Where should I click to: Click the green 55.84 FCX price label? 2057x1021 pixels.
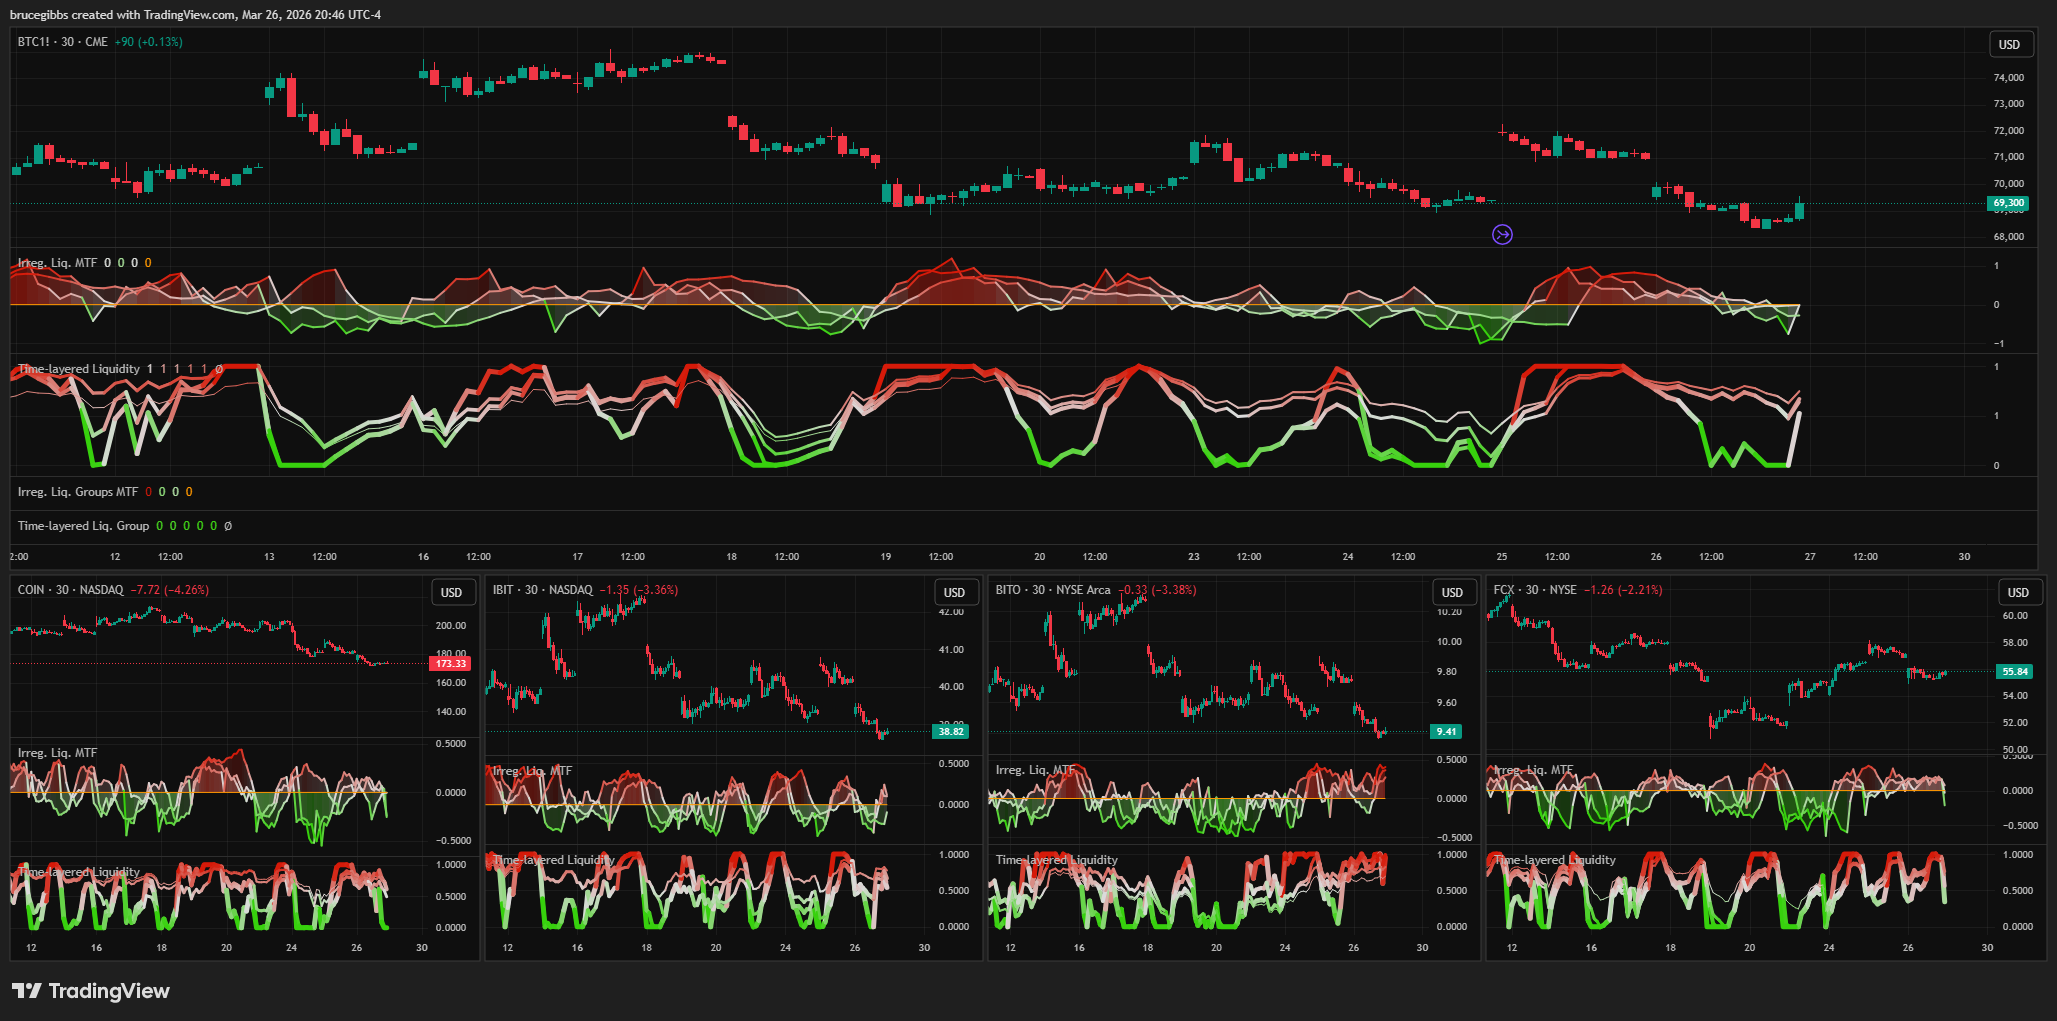tap(2015, 672)
